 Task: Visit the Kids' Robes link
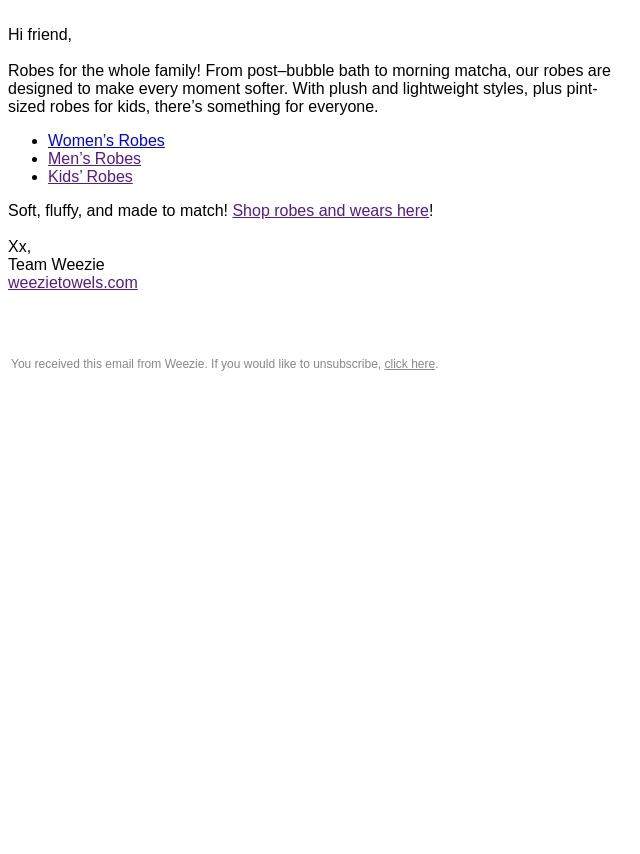pos(90,176)
